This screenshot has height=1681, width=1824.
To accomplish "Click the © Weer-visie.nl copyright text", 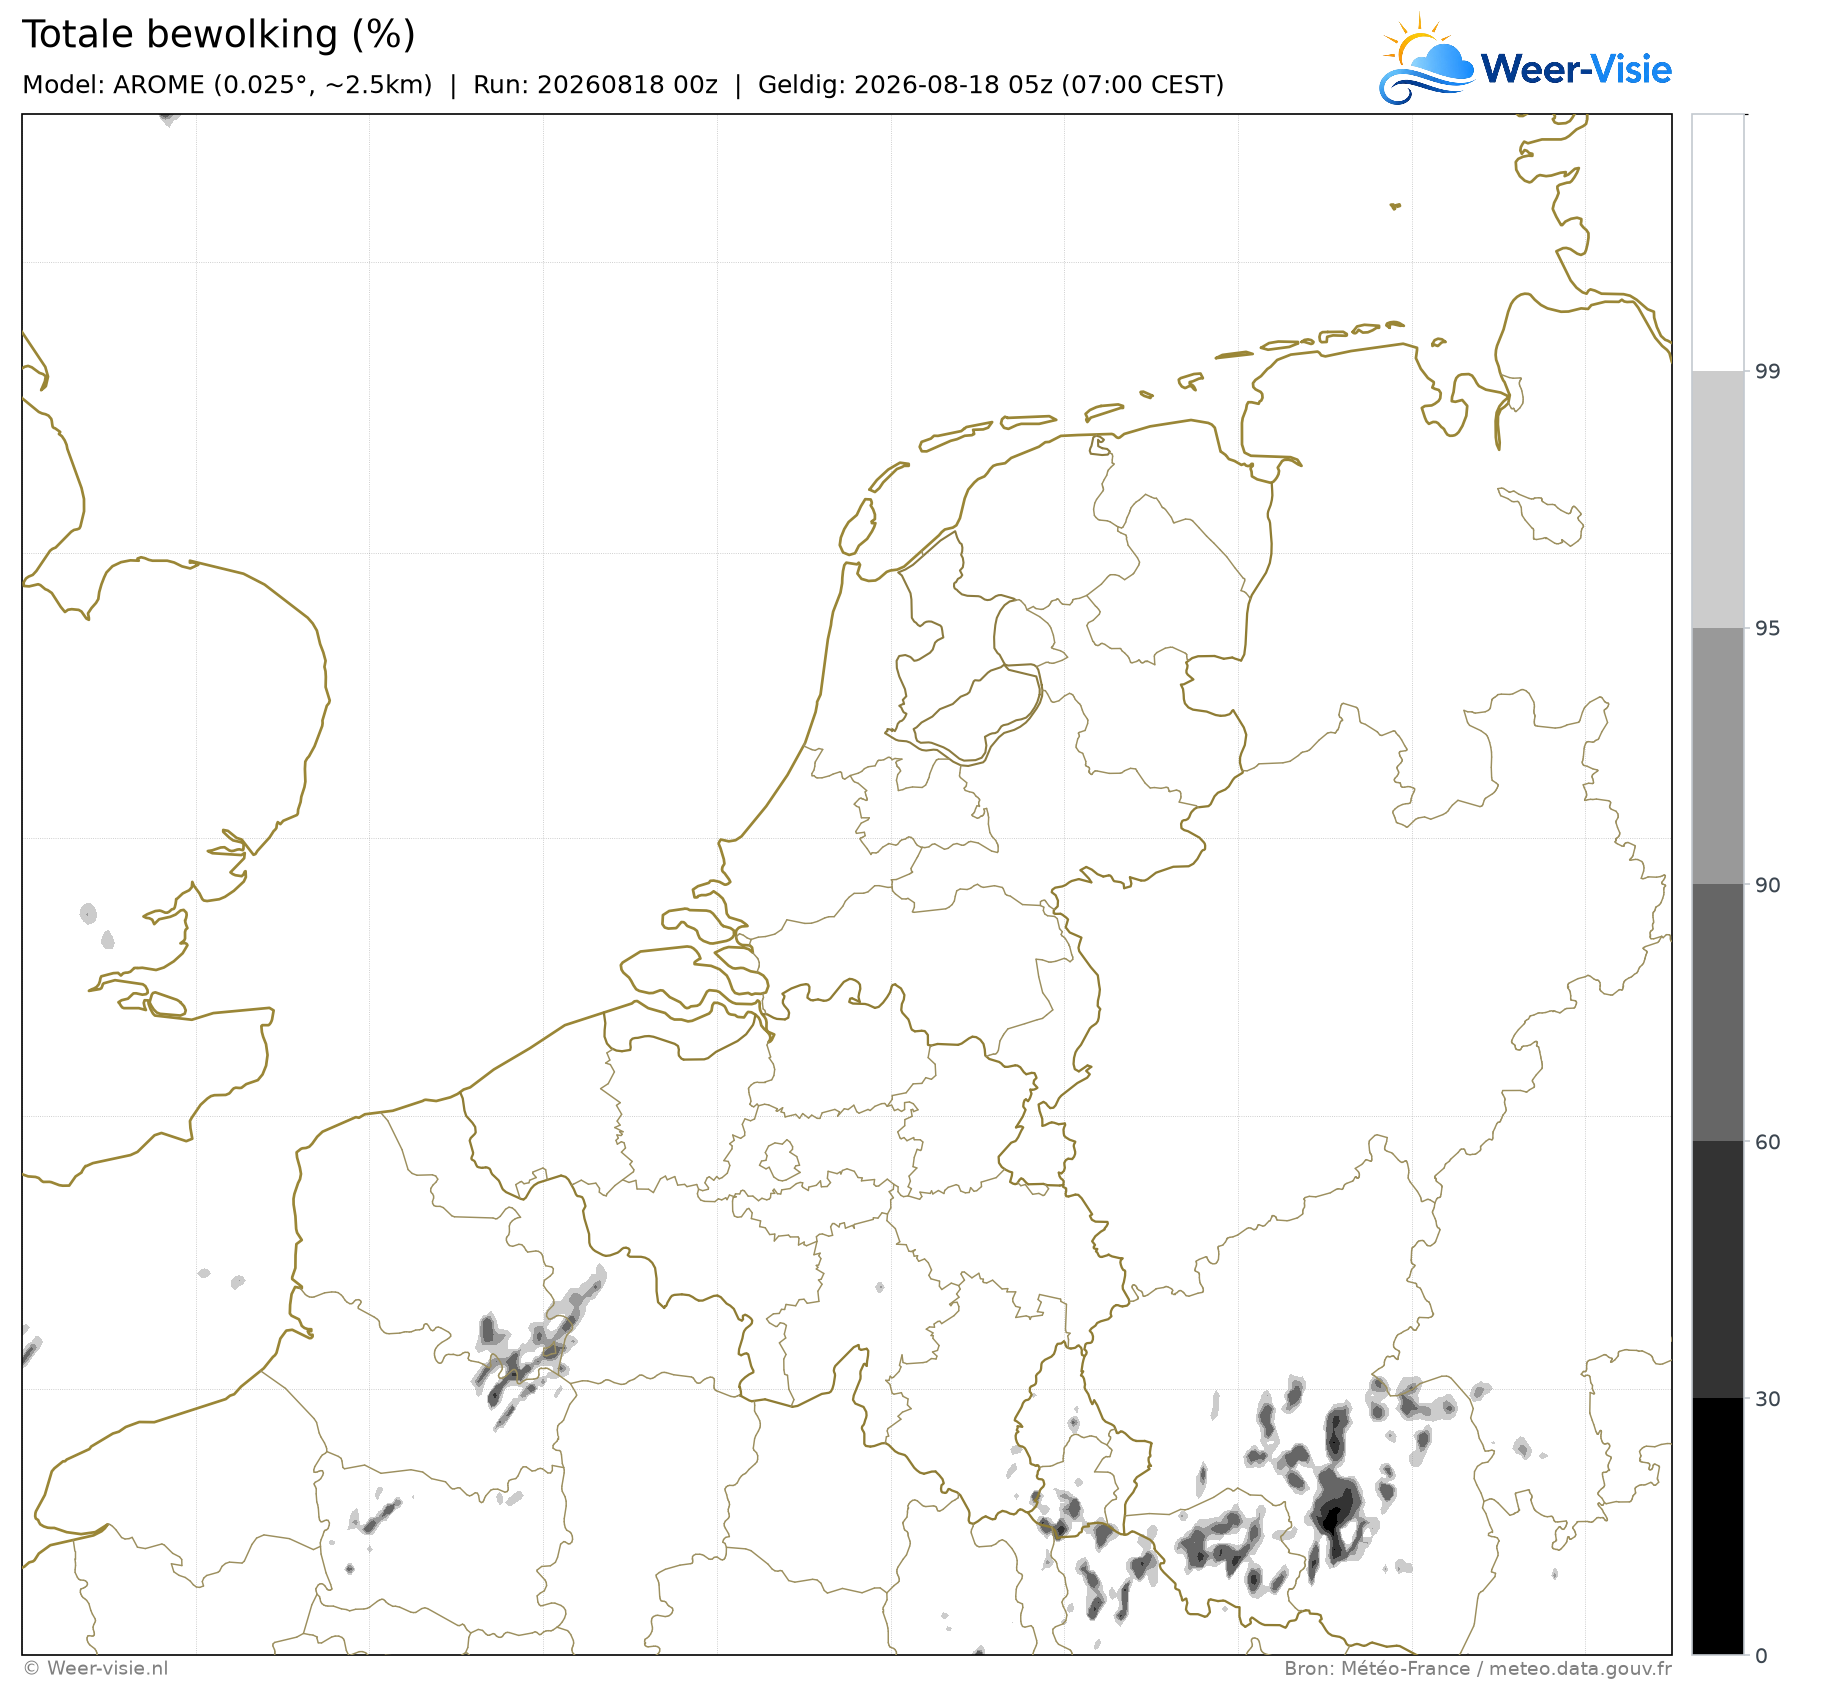I will coord(96,1668).
